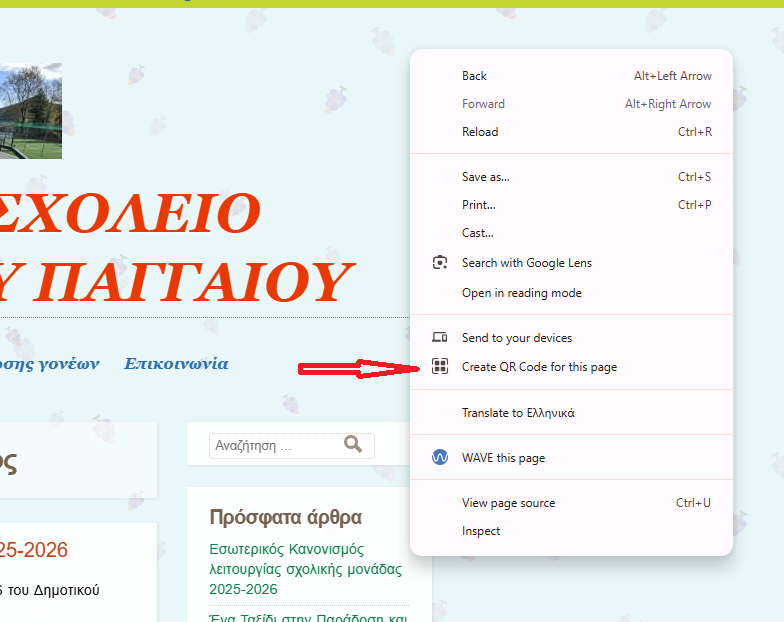Viewport: 784px width, 622px height.
Task: Choose View page source
Action: pyautogui.click(x=508, y=503)
